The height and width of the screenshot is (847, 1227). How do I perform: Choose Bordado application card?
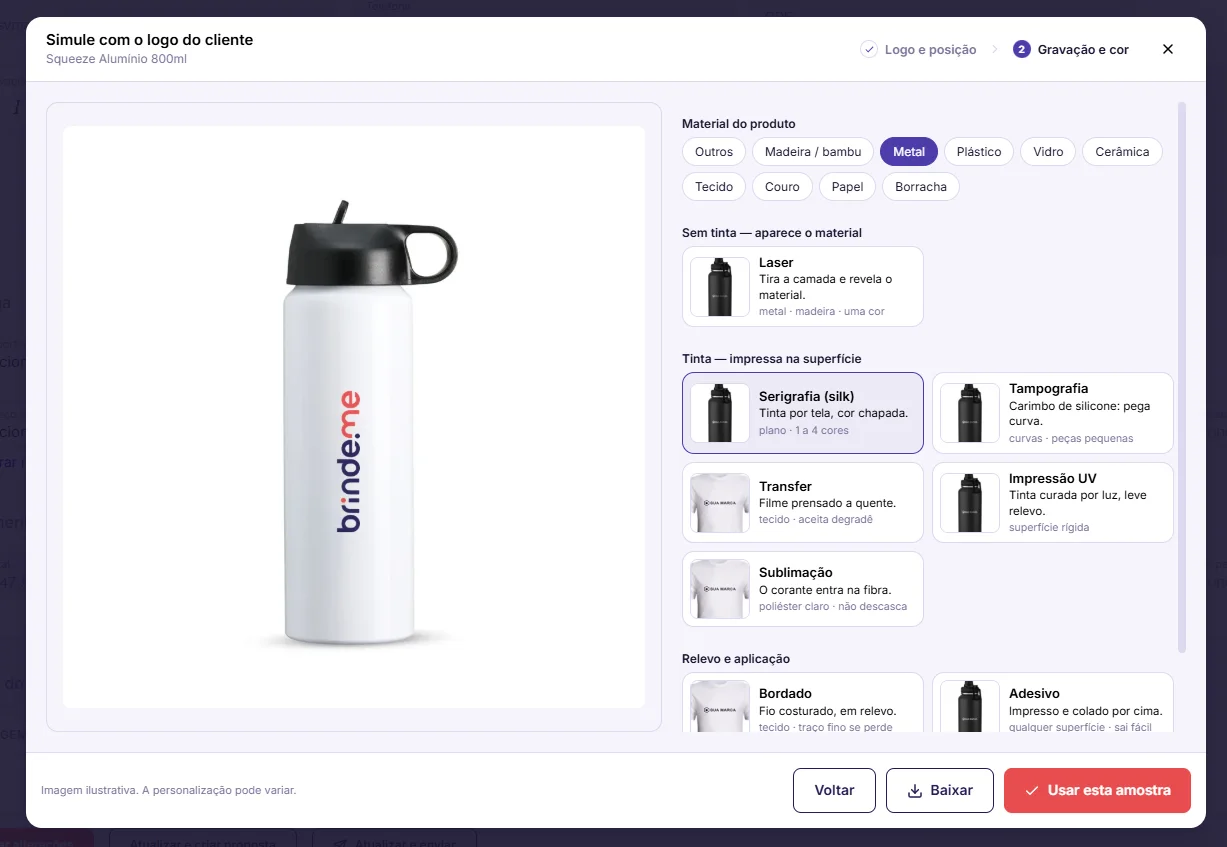803,703
